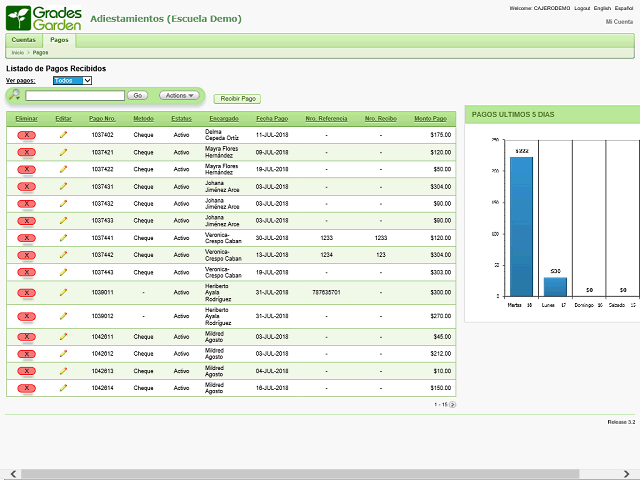Focus the payments search text field
The width and height of the screenshot is (640, 480).
coord(75,96)
